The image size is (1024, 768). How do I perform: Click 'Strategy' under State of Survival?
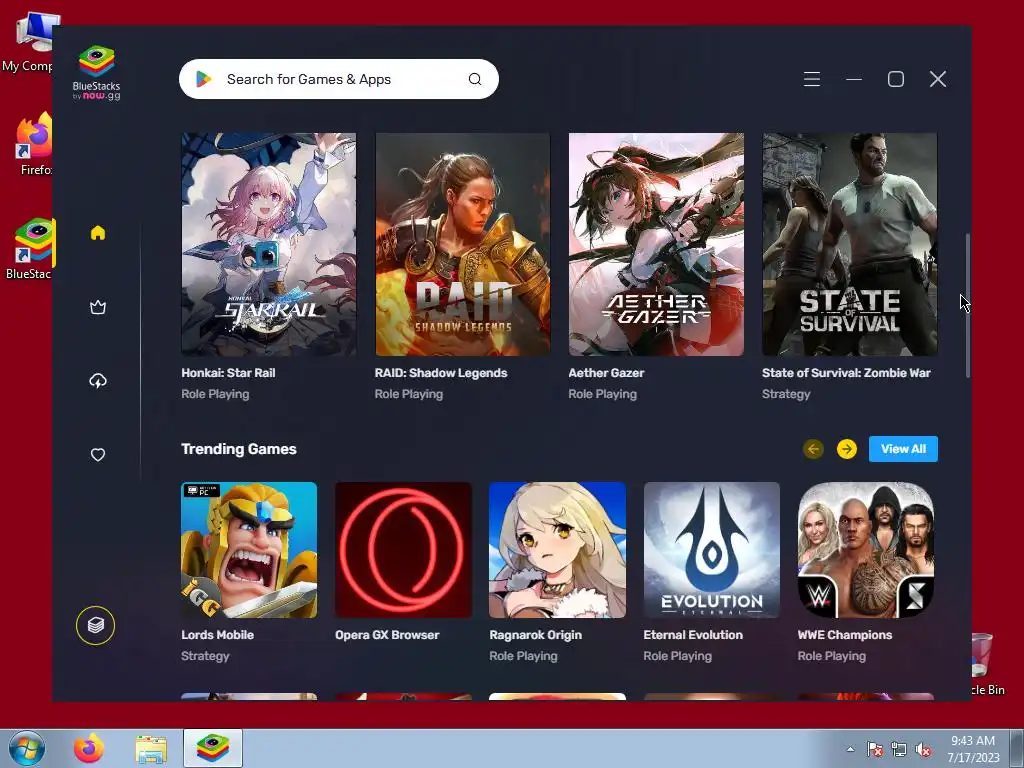click(x=786, y=394)
